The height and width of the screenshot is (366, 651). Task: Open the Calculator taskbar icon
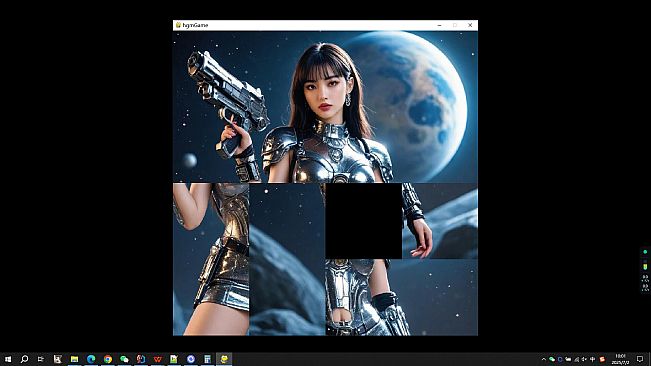[x=207, y=359]
